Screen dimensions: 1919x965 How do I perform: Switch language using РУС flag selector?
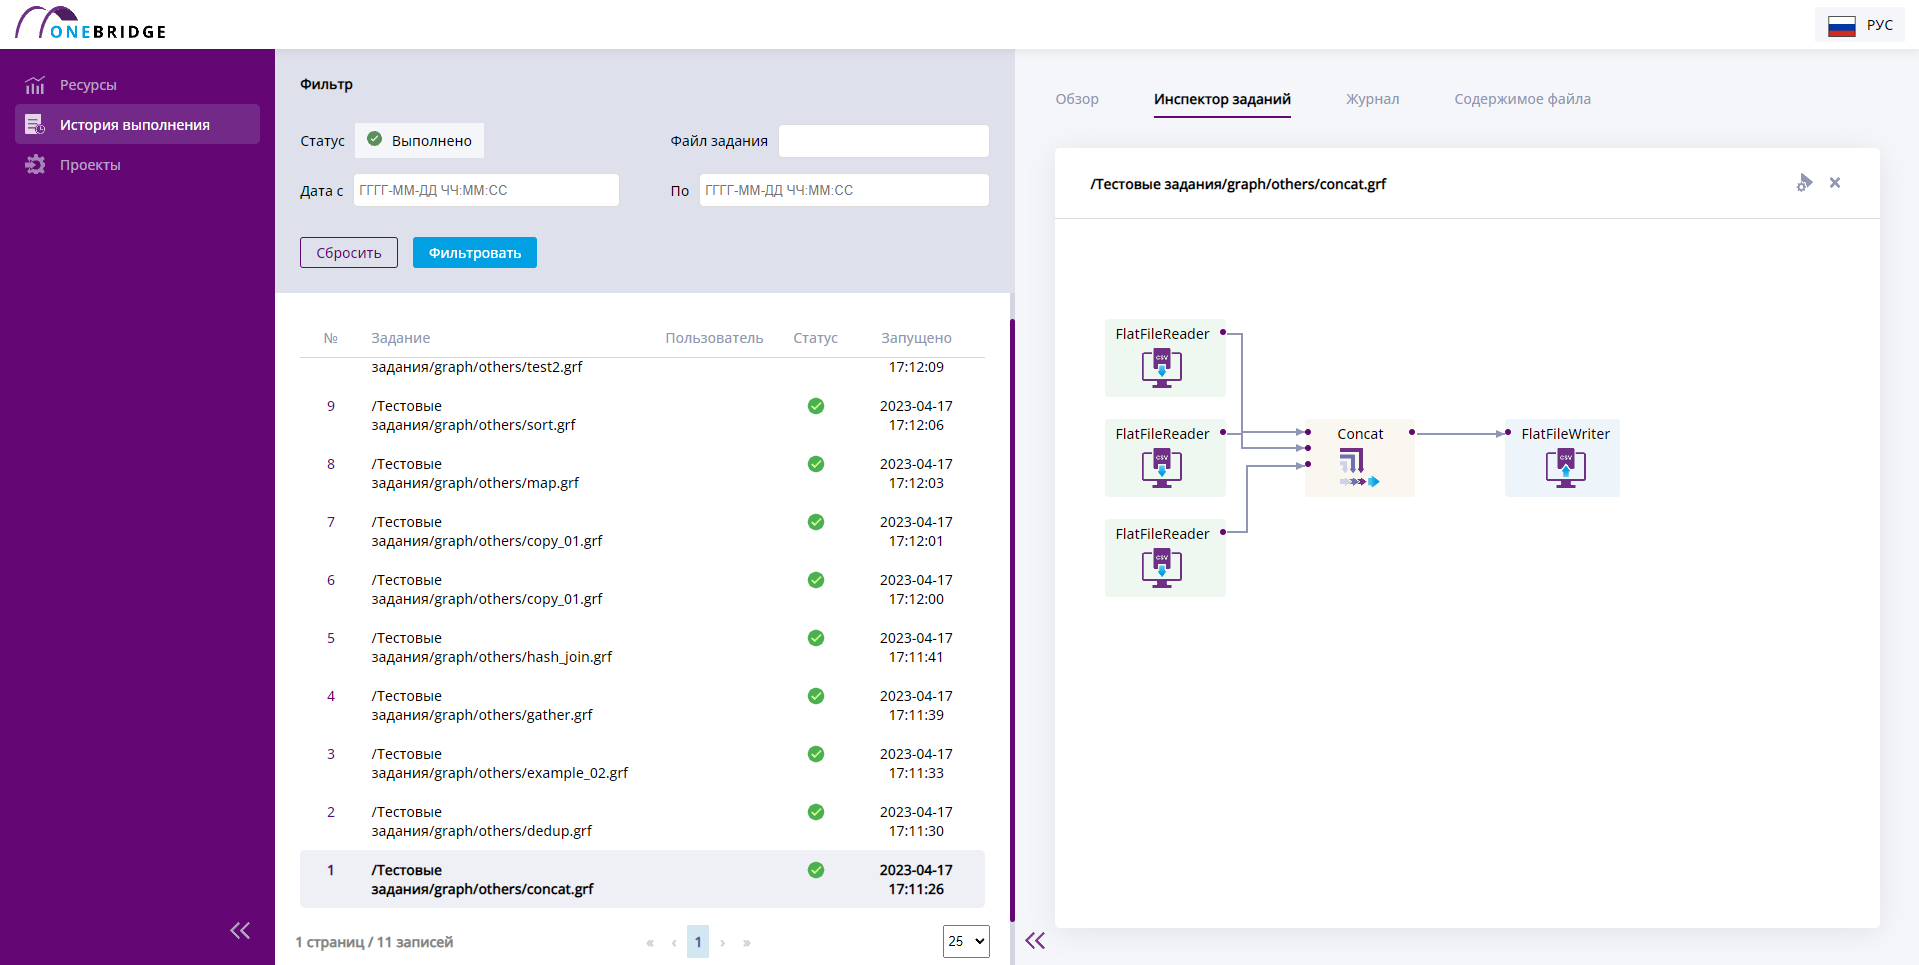[x=1860, y=25]
